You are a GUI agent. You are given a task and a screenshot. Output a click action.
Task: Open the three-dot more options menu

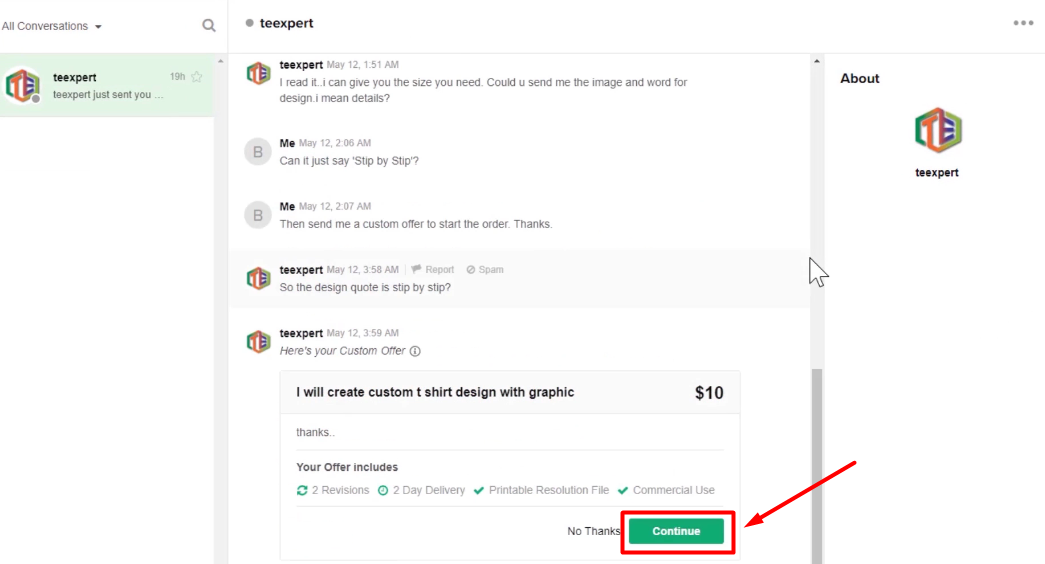1023,23
